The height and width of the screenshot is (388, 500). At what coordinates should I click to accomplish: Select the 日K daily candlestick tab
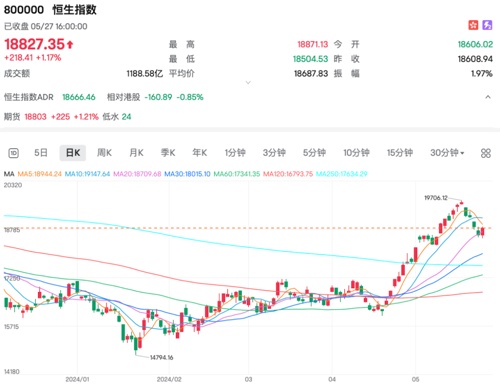pyautogui.click(x=73, y=153)
